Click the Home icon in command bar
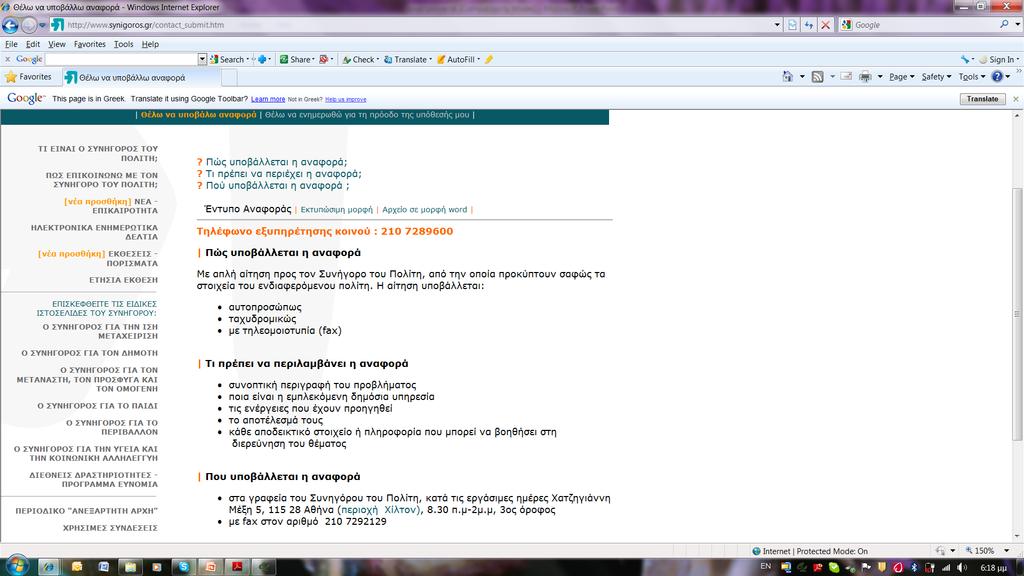The image size is (1024, 576). pos(788,76)
